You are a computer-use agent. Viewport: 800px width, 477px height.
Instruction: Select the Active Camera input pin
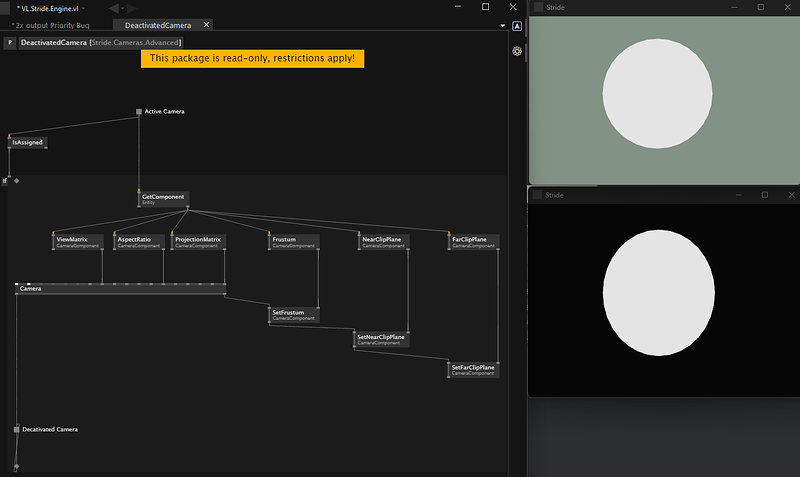pyautogui.click(x=139, y=111)
